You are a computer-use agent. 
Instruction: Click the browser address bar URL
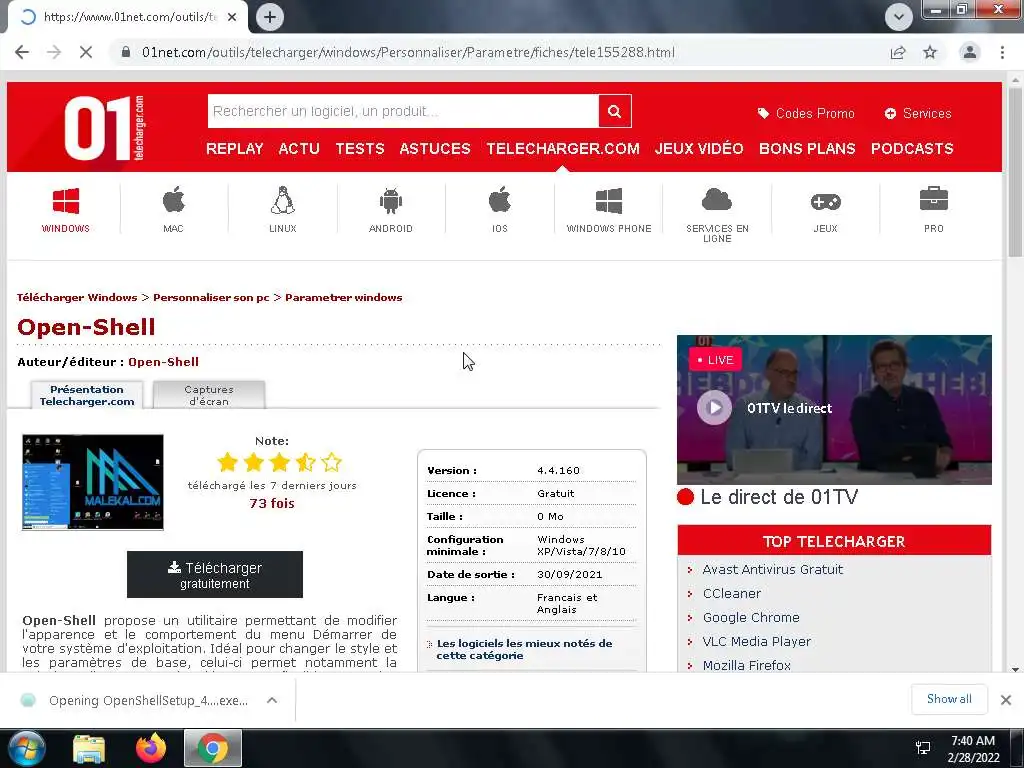[x=408, y=52]
